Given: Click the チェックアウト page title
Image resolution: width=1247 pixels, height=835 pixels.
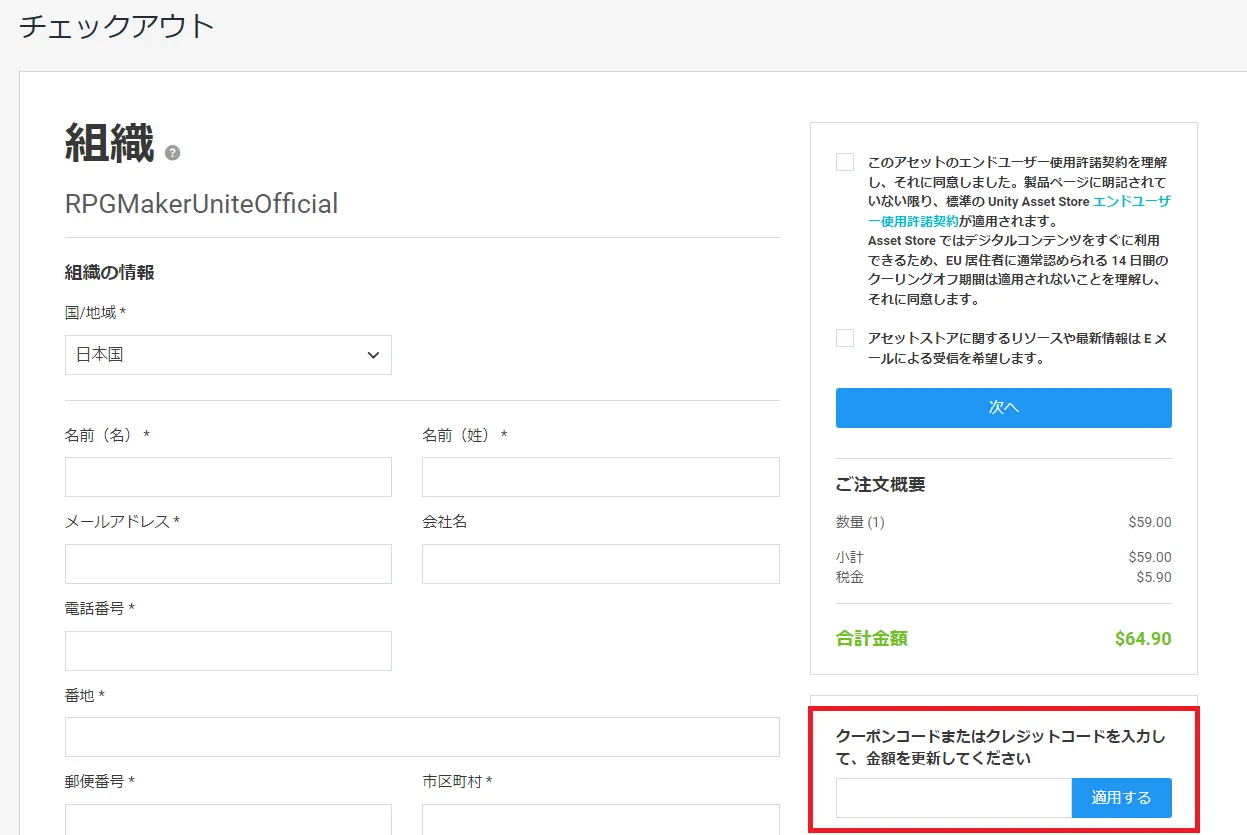Looking at the screenshot, I should click(x=117, y=26).
